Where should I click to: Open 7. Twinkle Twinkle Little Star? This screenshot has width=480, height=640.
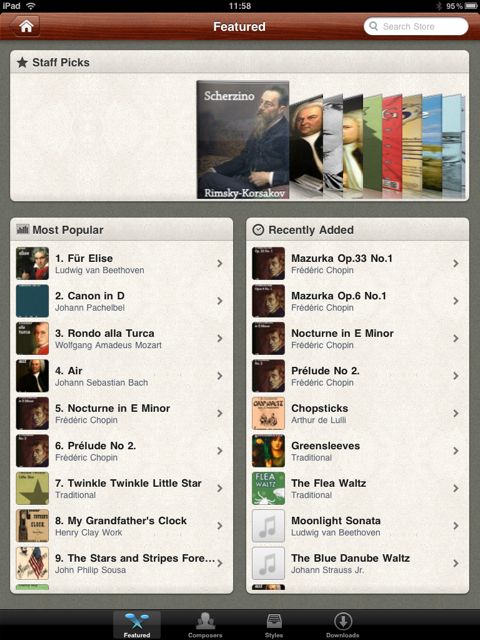point(122,488)
